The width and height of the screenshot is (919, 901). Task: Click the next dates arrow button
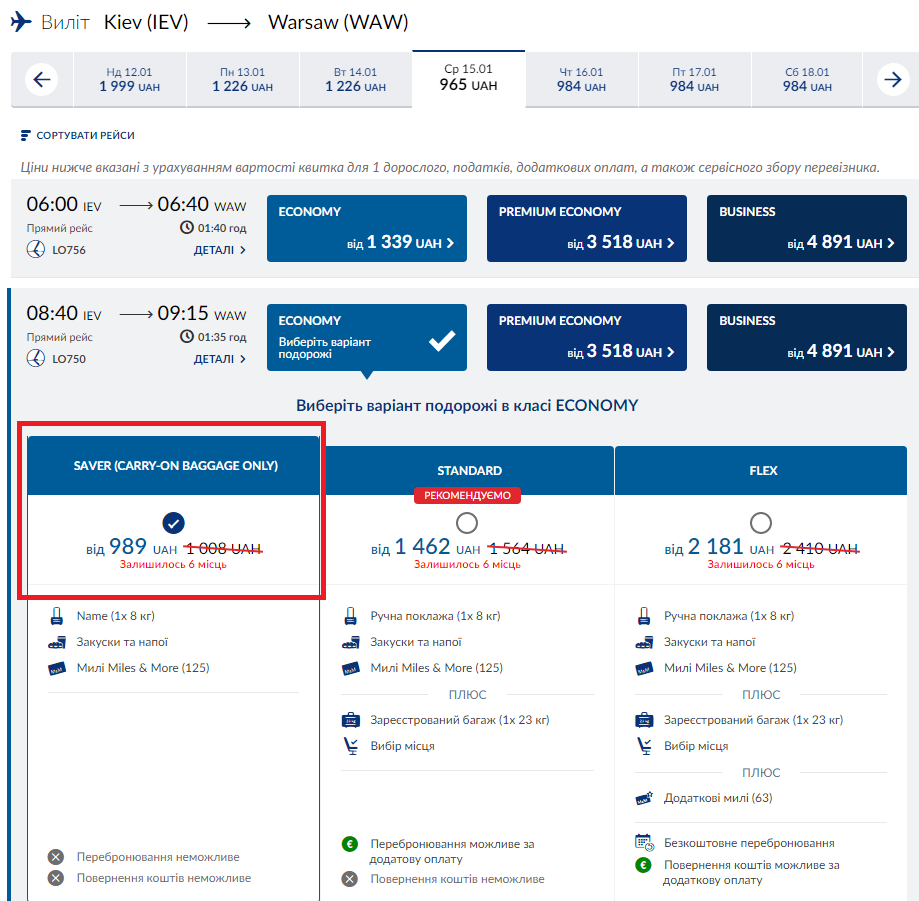(x=893, y=80)
